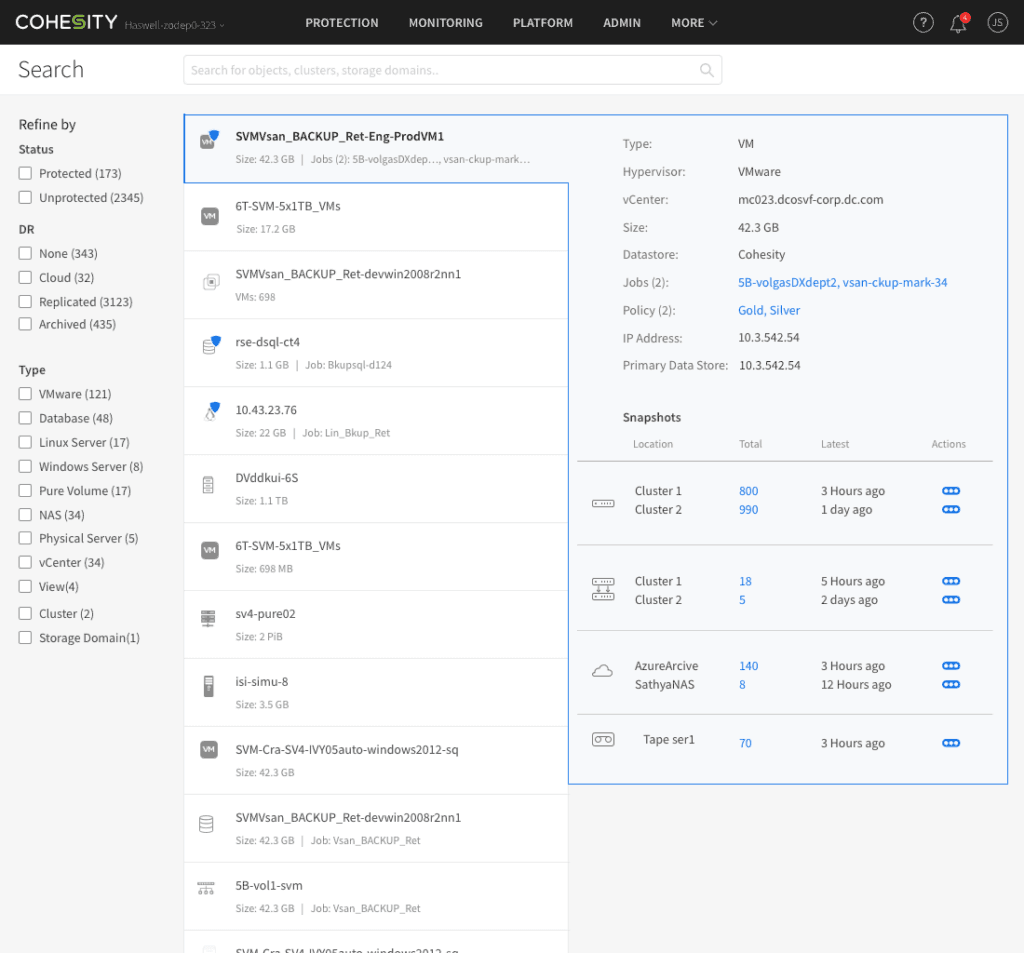Go to the MONITORING menu
Image resolution: width=1024 pixels, height=953 pixels.
(x=445, y=23)
